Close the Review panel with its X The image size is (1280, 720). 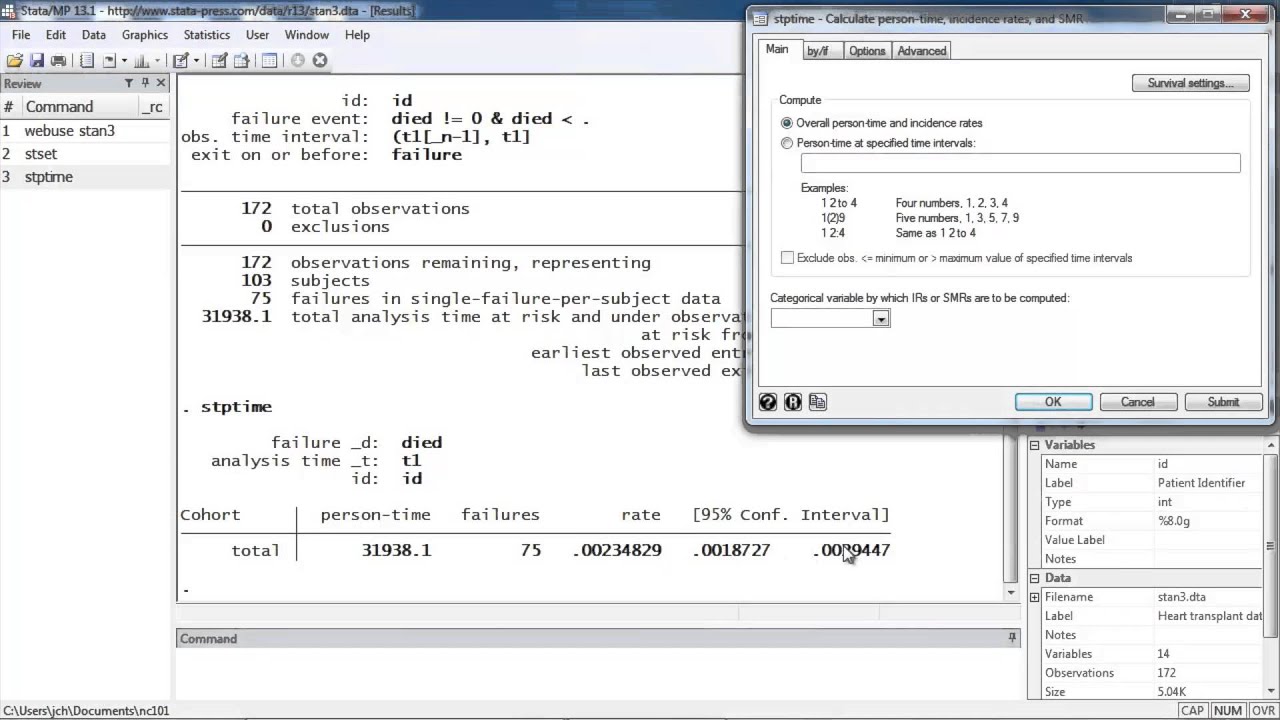tap(161, 83)
